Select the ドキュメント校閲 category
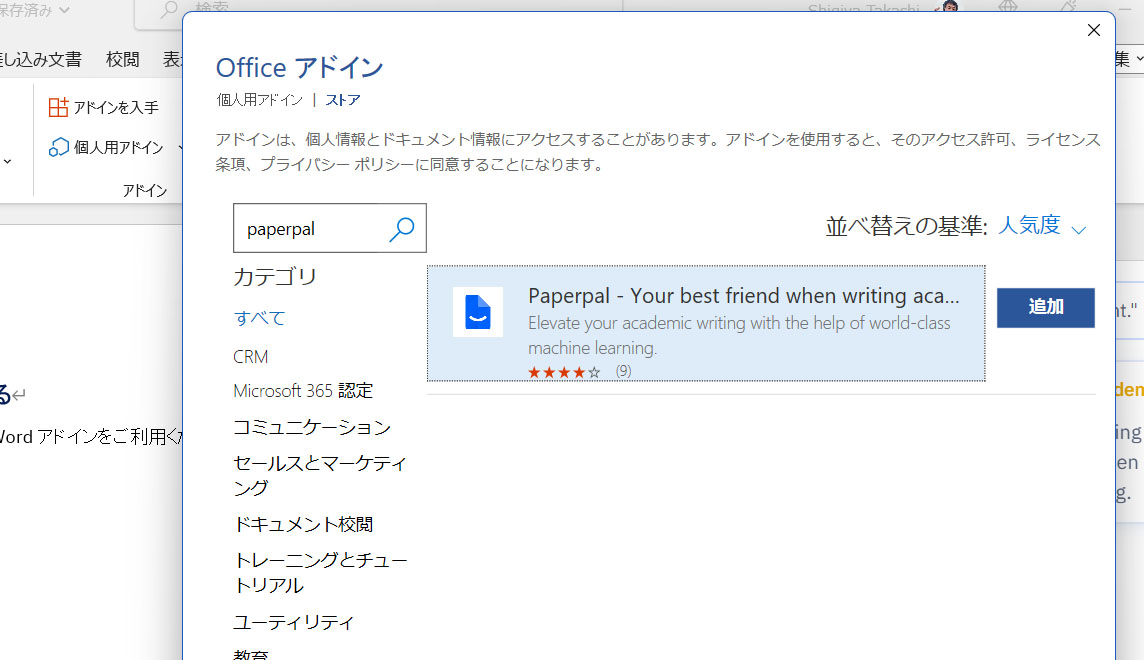 [x=303, y=523]
